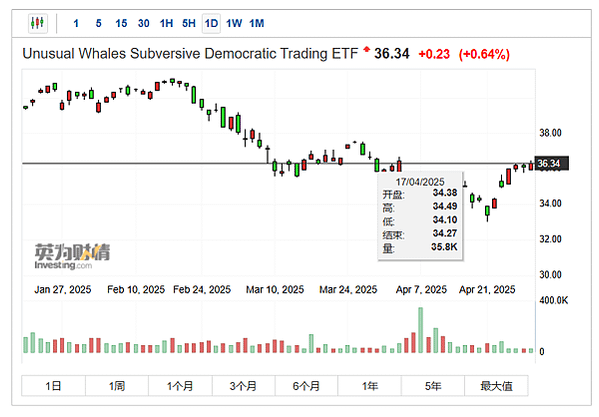Click the 36.34 current price marker
This screenshot has height=417, width=599.
[552, 163]
